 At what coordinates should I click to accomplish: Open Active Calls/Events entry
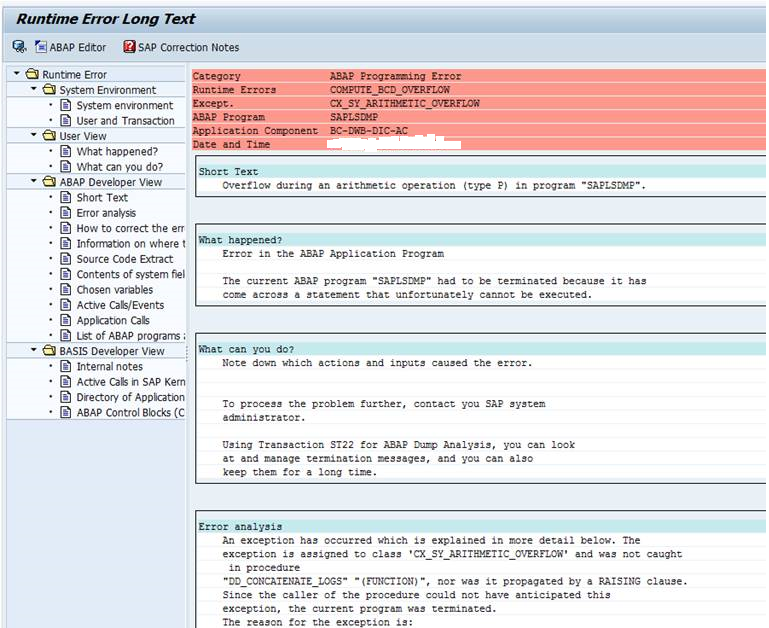pos(120,305)
